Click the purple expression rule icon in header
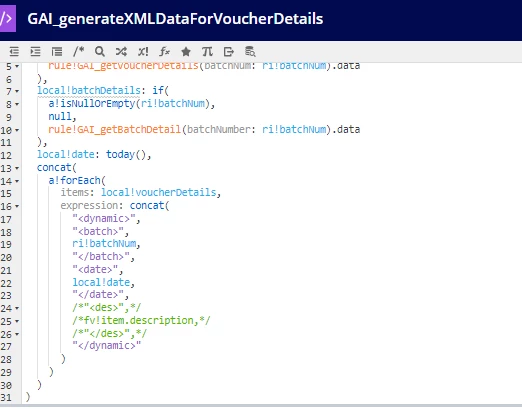522x416 pixels. (x=7, y=19)
